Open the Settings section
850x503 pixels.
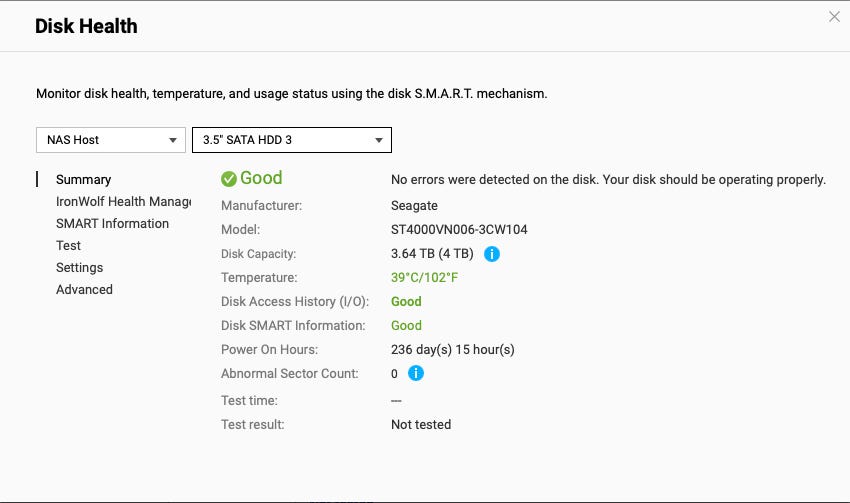coord(79,268)
